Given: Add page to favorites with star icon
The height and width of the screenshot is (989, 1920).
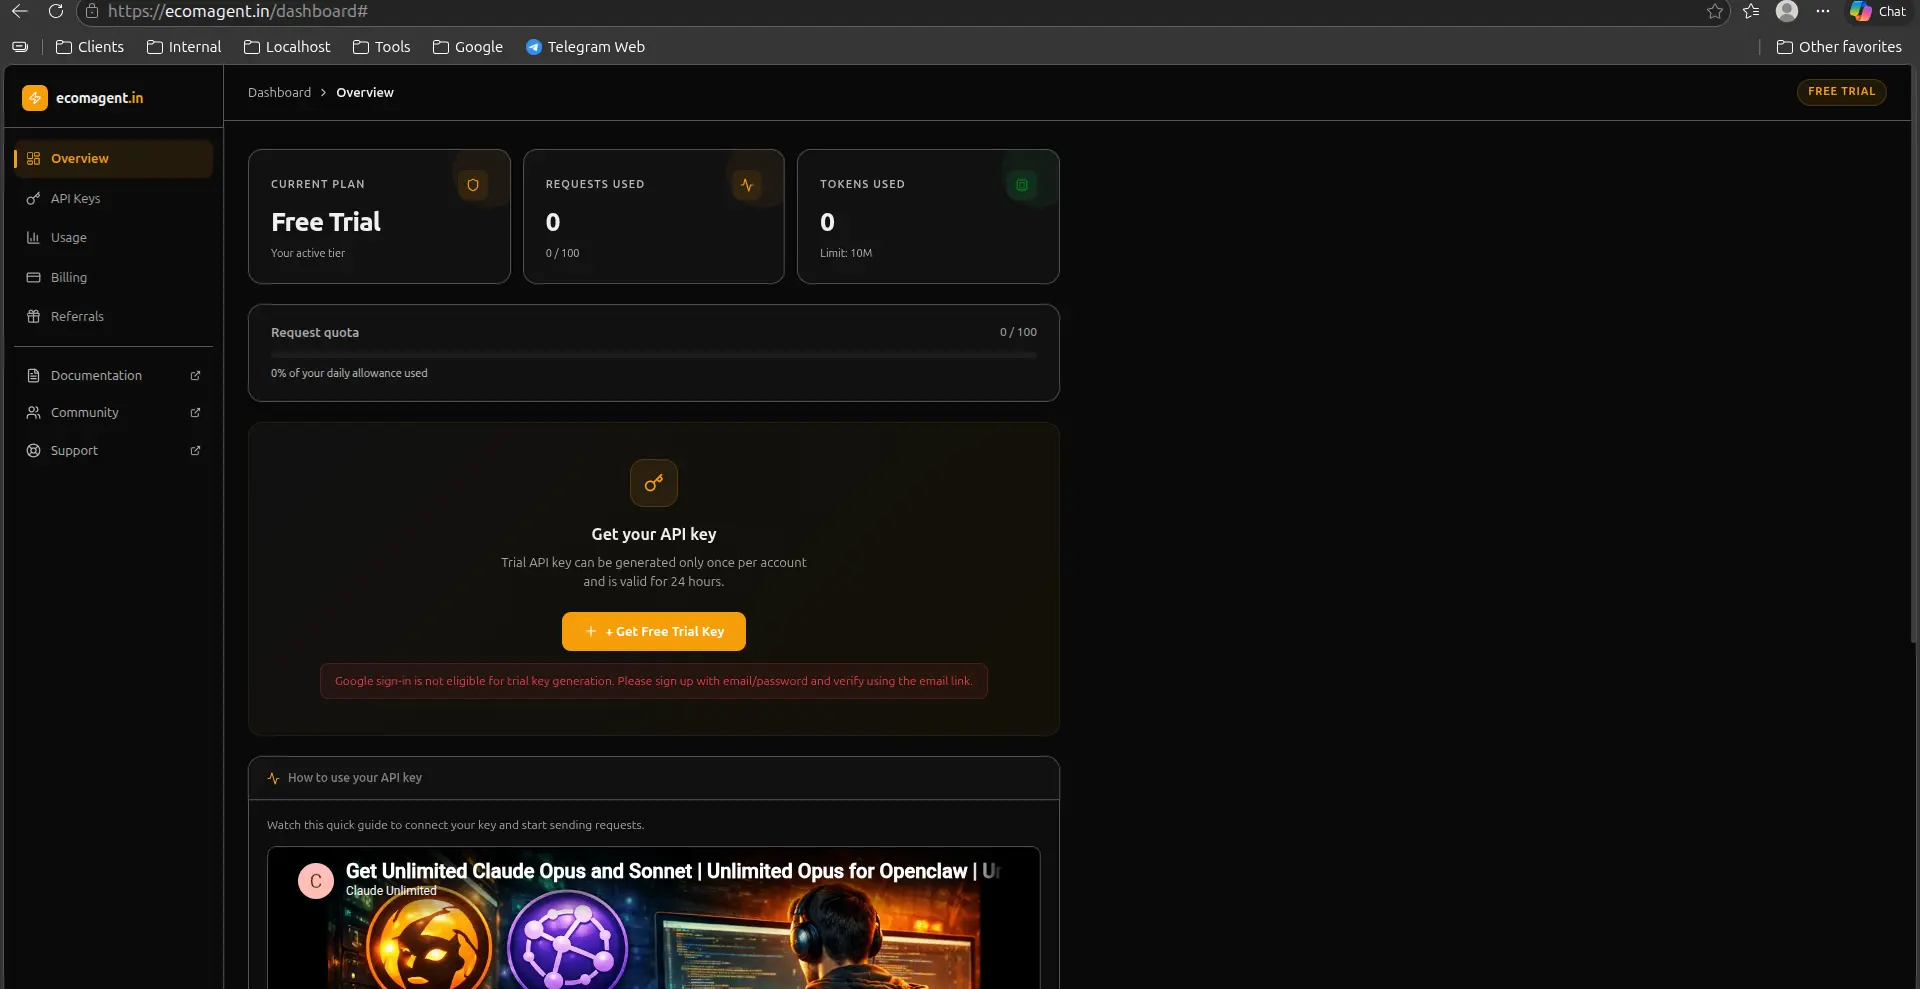Looking at the screenshot, I should (x=1715, y=11).
